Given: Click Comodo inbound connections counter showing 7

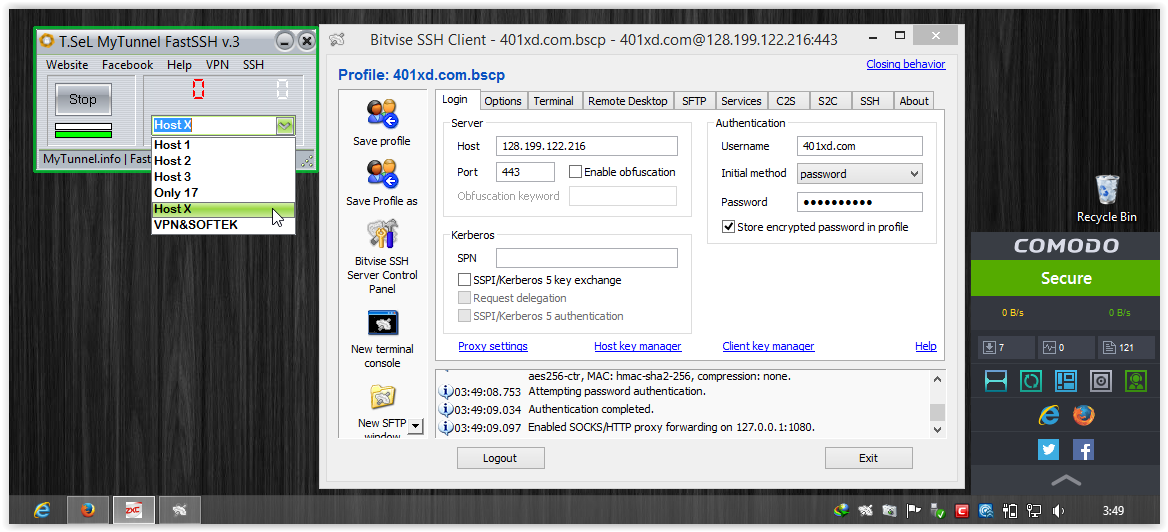Looking at the screenshot, I should [x=1006, y=347].
